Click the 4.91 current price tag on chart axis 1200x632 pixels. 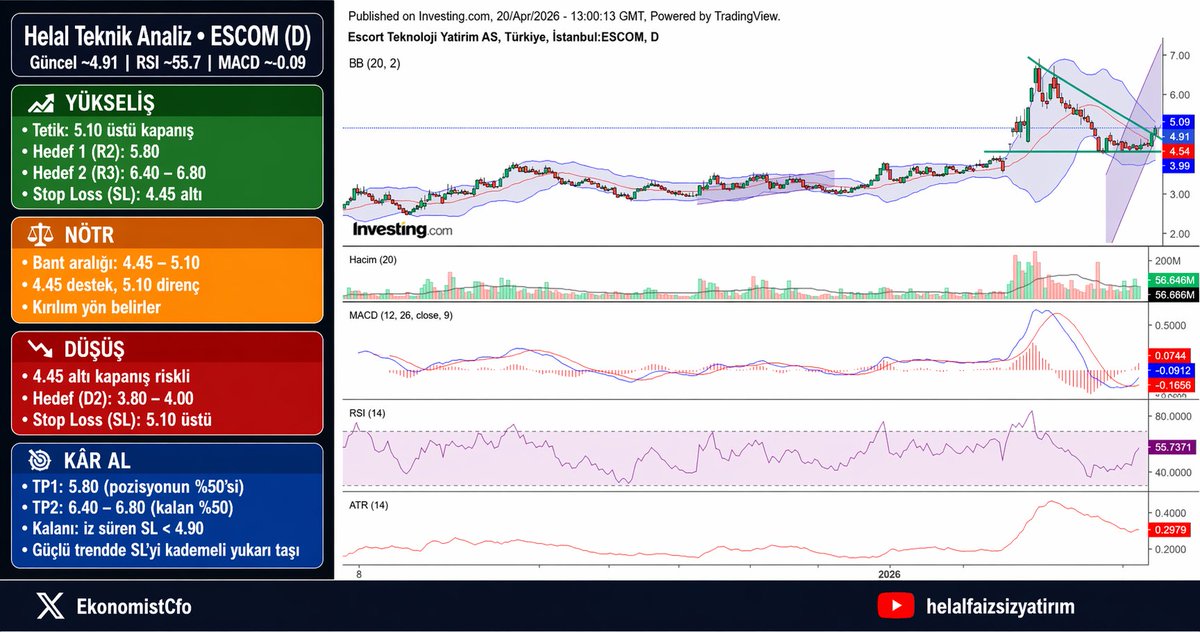(x=1178, y=136)
